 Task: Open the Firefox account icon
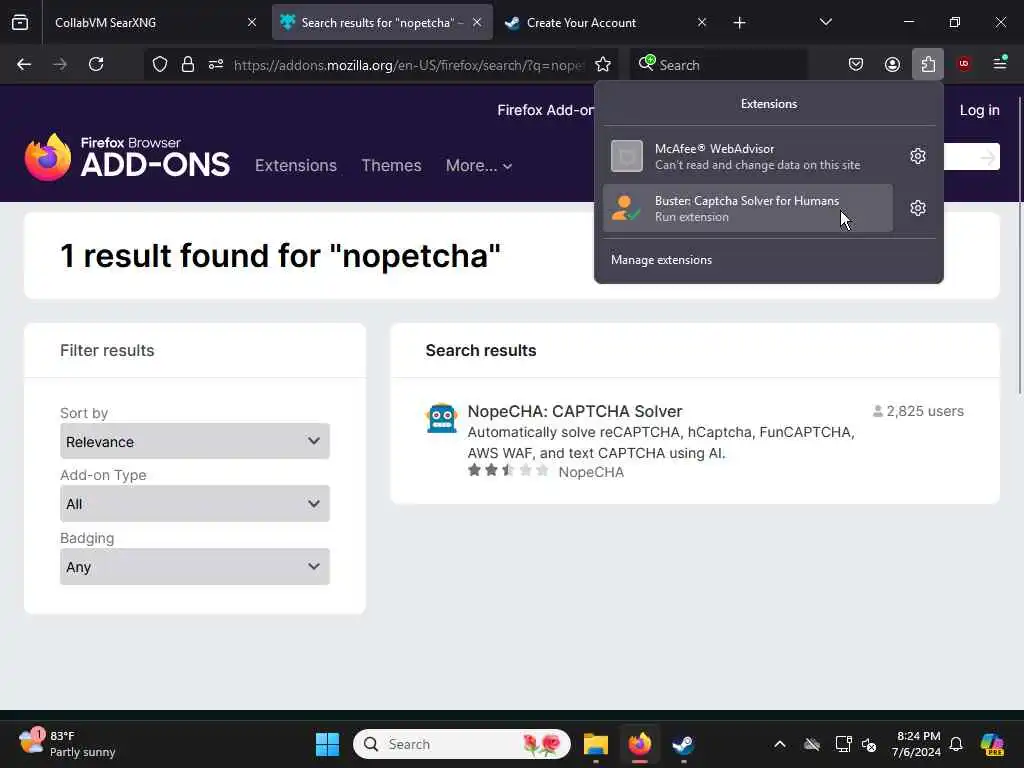pos(892,64)
